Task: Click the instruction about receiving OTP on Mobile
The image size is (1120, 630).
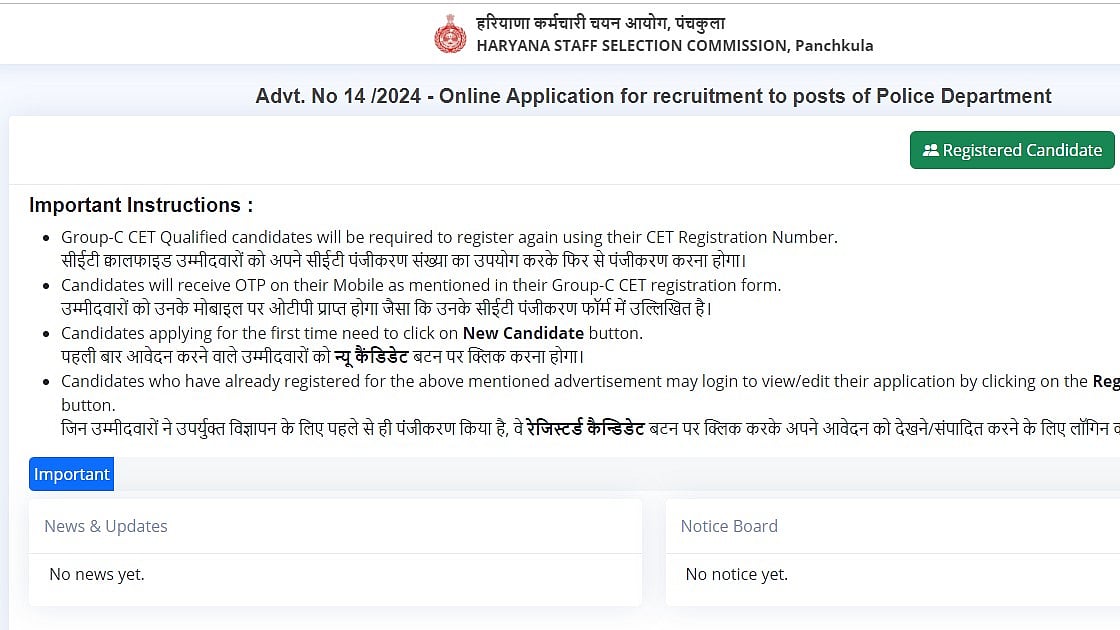Action: tap(421, 285)
